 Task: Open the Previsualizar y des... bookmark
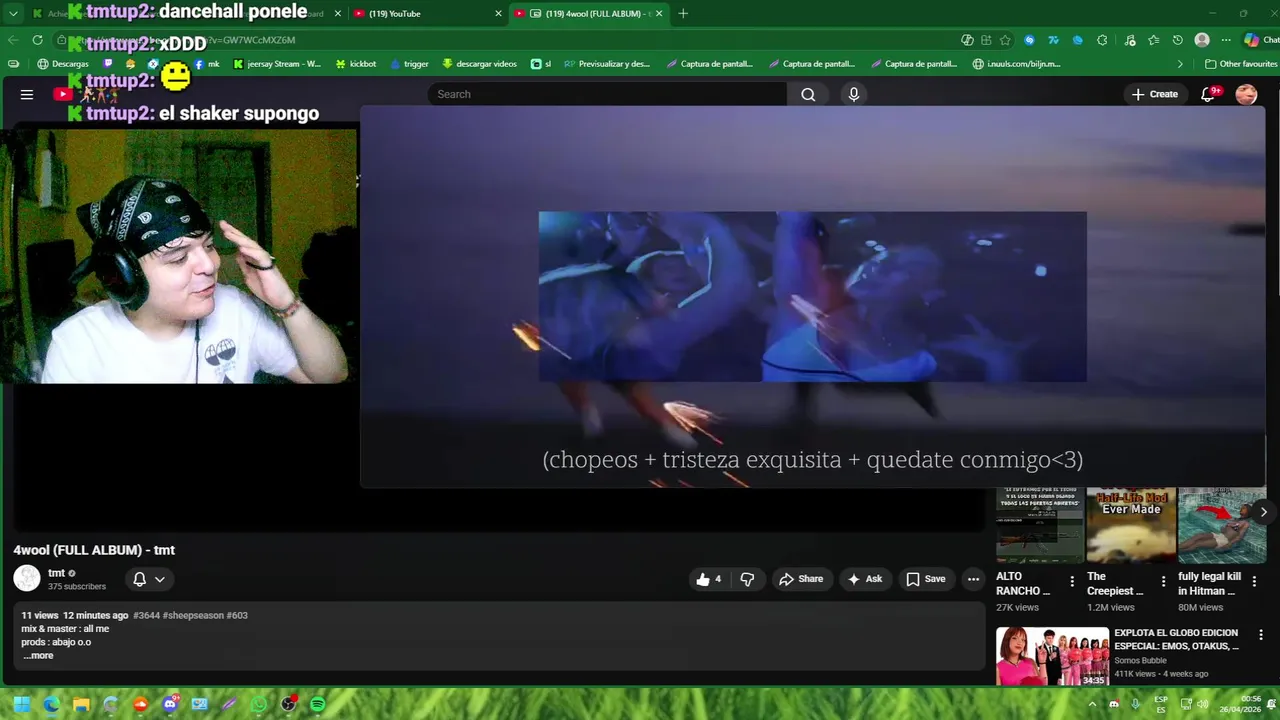[x=607, y=64]
